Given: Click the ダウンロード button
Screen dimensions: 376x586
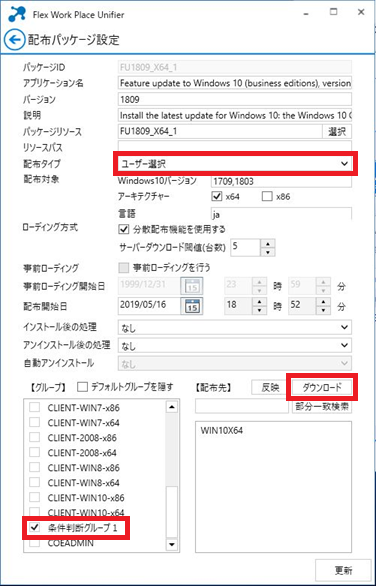Looking at the screenshot, I should [x=321, y=388].
